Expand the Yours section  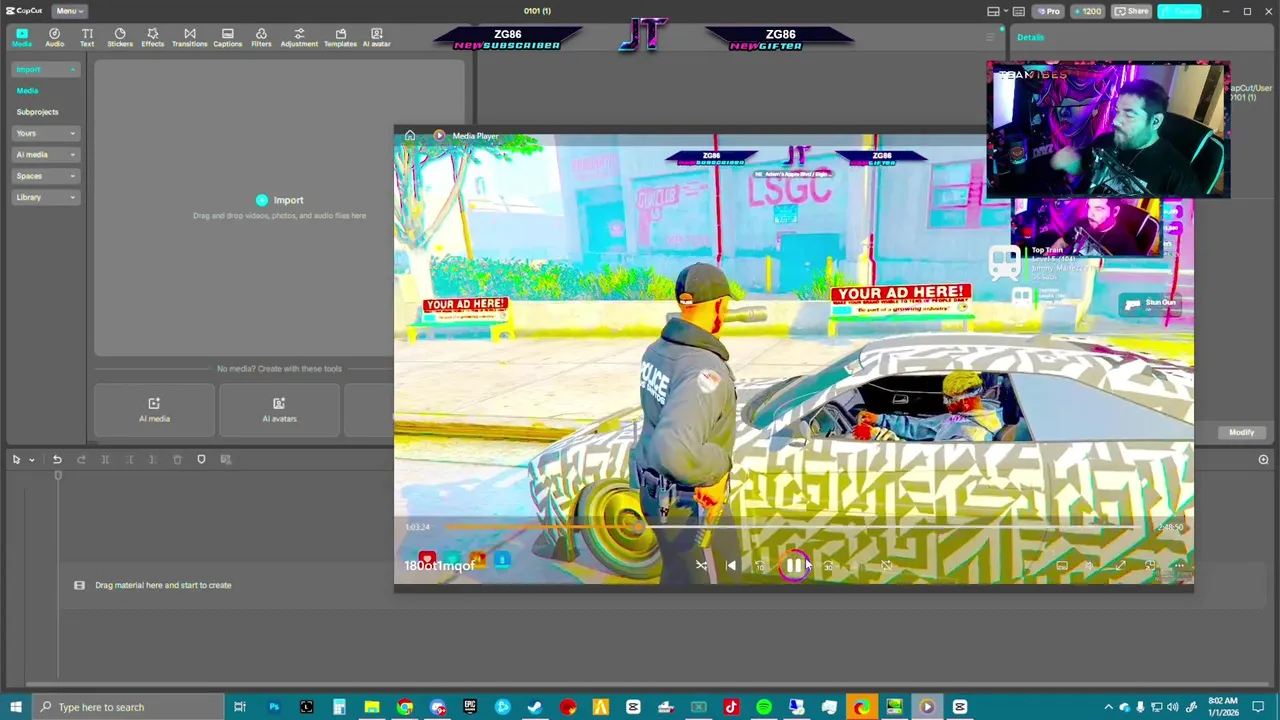(x=45, y=133)
